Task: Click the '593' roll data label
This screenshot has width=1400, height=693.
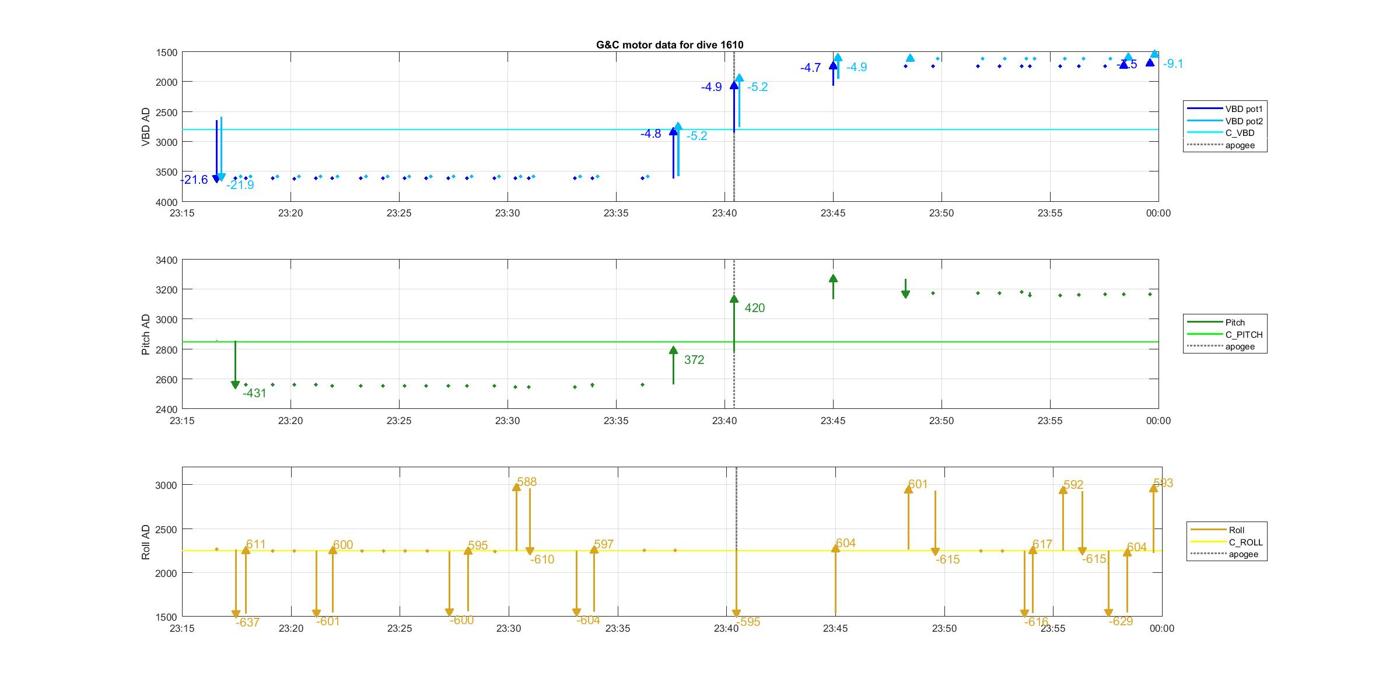Action: point(1163,484)
